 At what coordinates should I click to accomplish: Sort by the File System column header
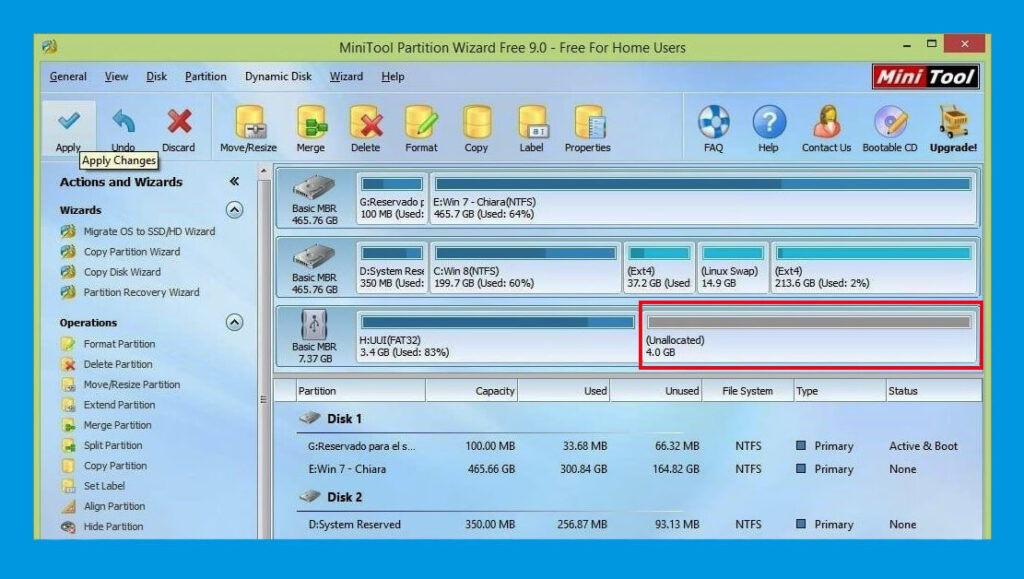(x=748, y=390)
